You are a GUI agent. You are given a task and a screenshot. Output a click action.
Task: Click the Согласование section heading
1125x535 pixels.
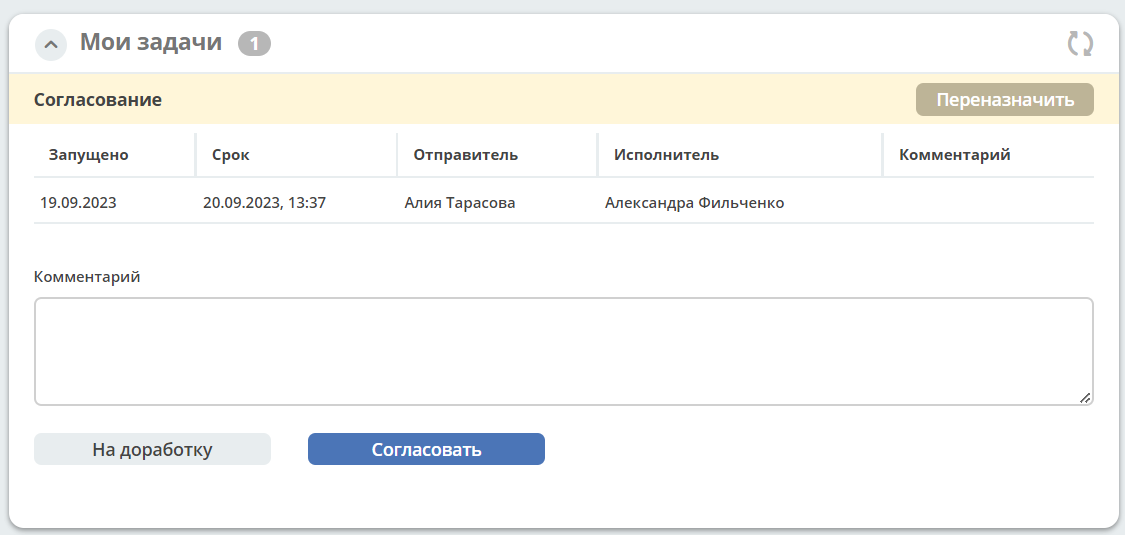[98, 100]
